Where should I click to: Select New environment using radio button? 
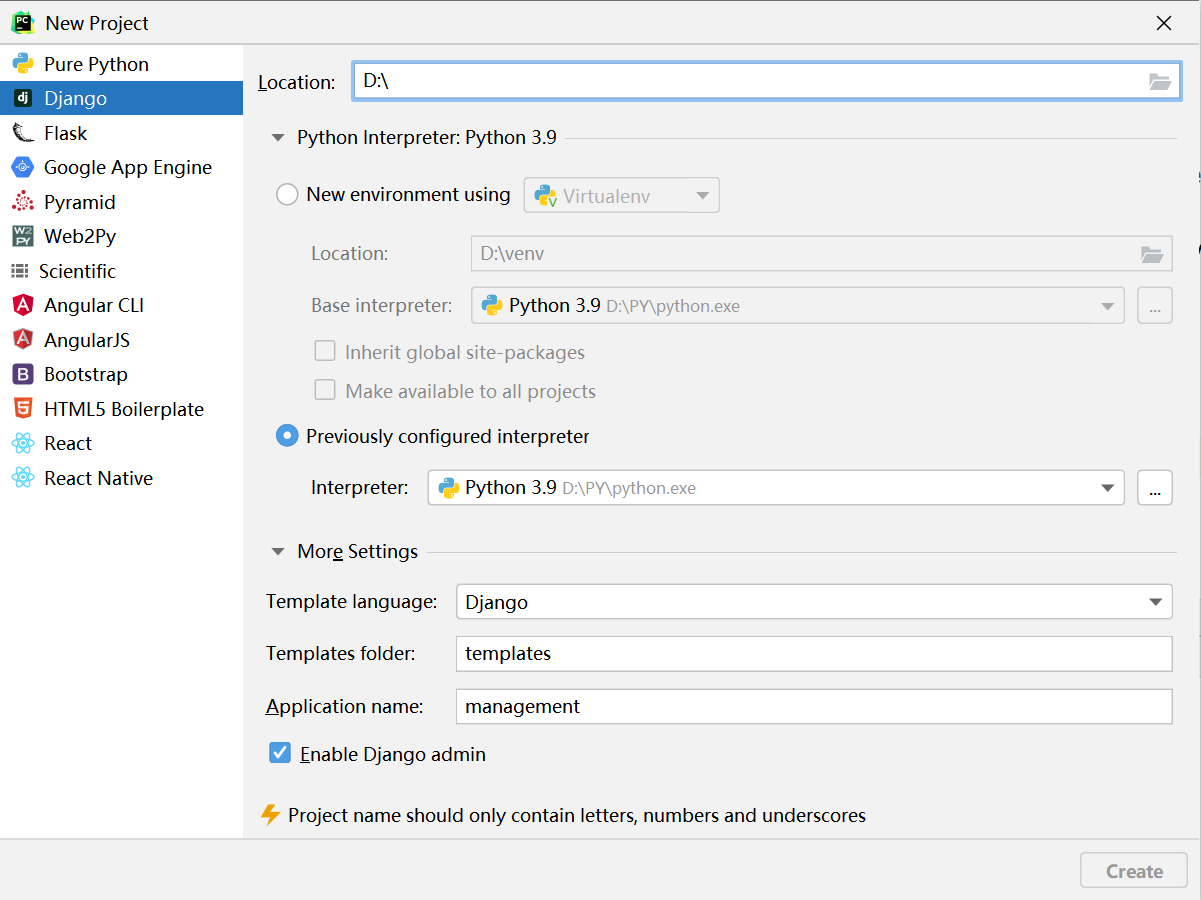287,195
